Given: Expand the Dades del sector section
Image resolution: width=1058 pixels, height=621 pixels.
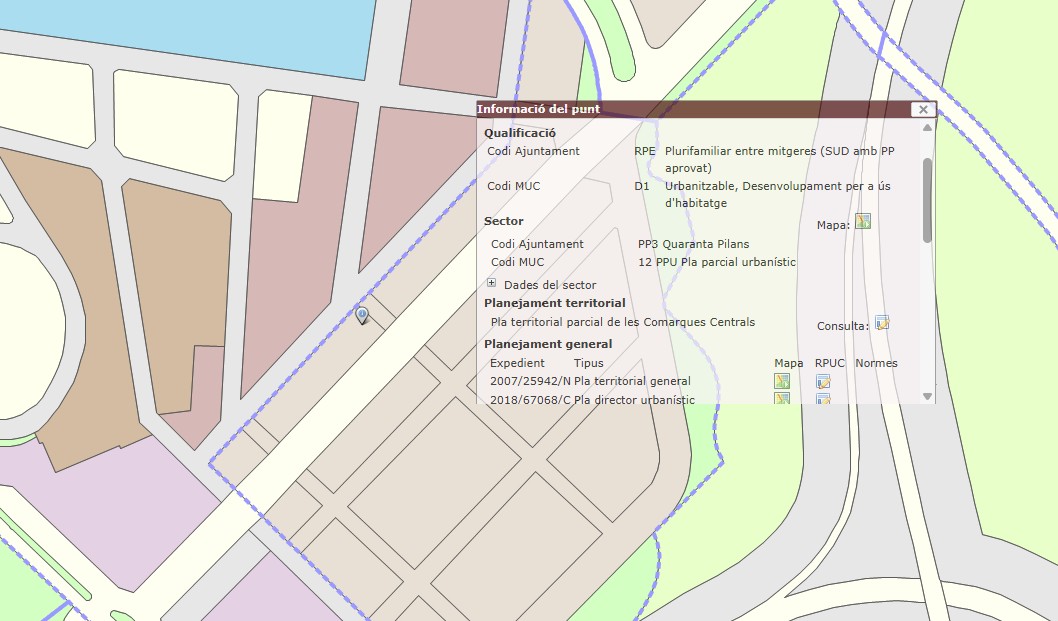Looking at the screenshot, I should click(491, 284).
